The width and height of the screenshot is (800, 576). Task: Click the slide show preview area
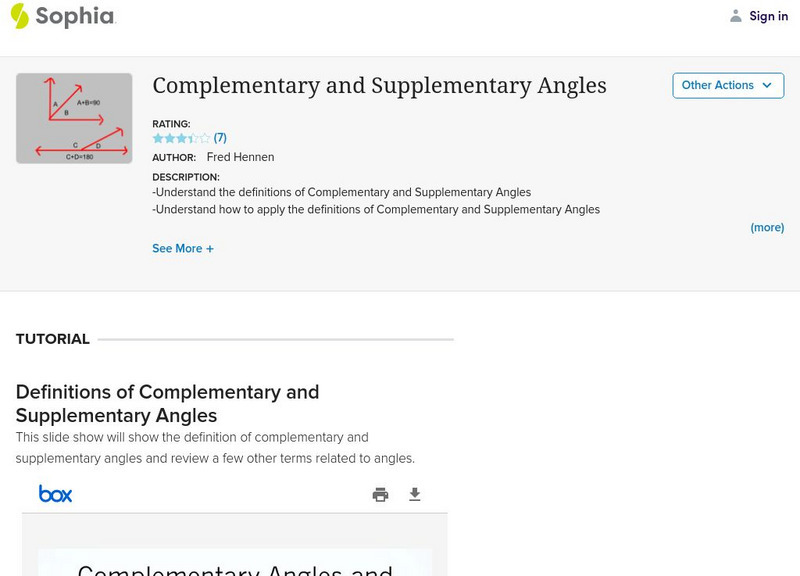click(235, 560)
